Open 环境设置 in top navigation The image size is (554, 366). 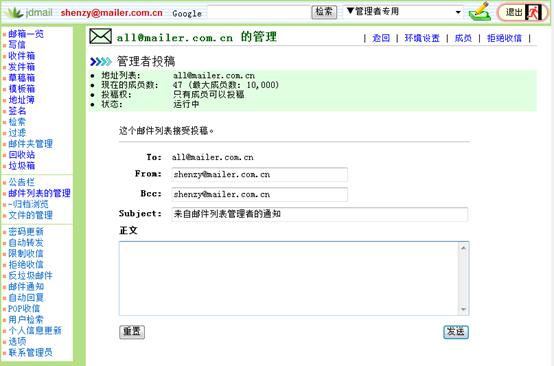pyautogui.click(x=422, y=38)
